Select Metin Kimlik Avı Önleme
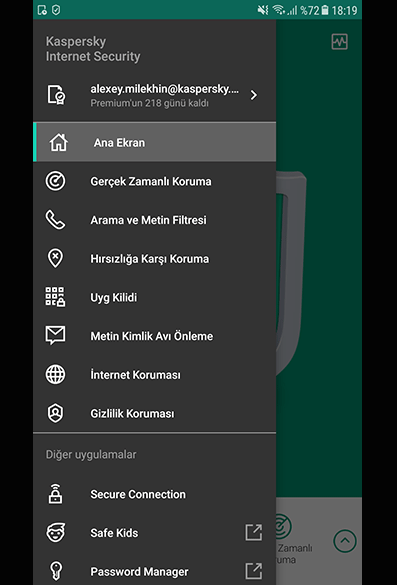 click(x=154, y=336)
